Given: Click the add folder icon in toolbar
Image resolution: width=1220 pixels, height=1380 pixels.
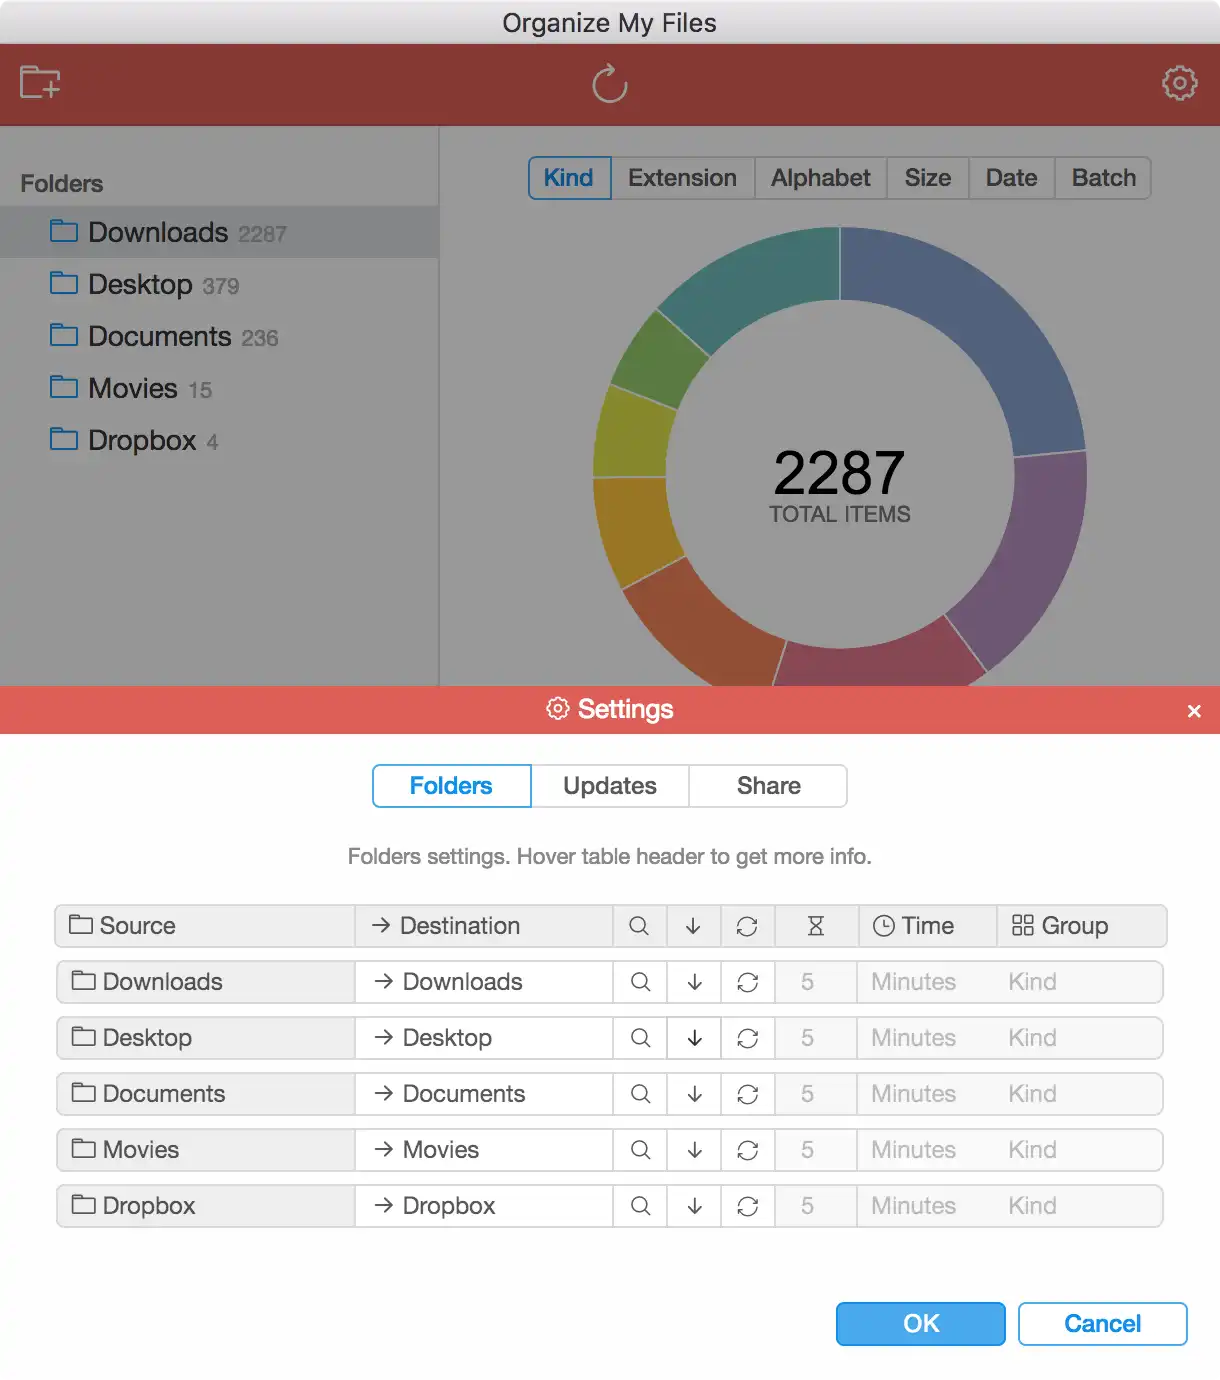Looking at the screenshot, I should 40,82.
